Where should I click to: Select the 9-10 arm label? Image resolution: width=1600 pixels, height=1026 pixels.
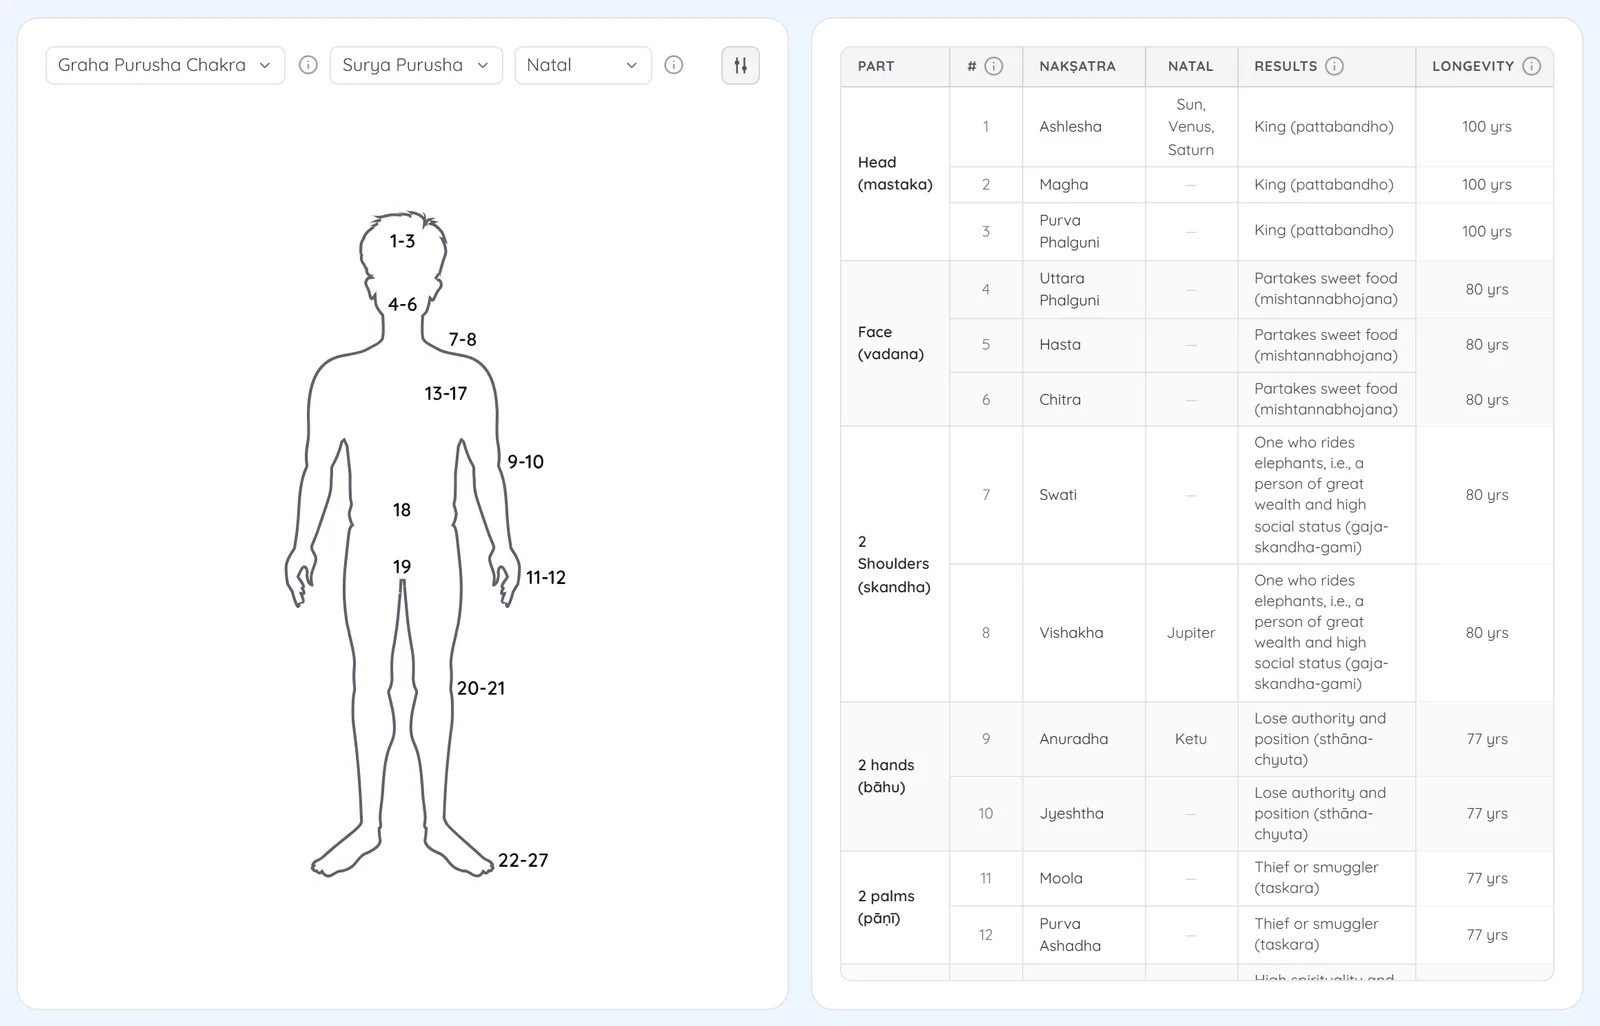(525, 462)
